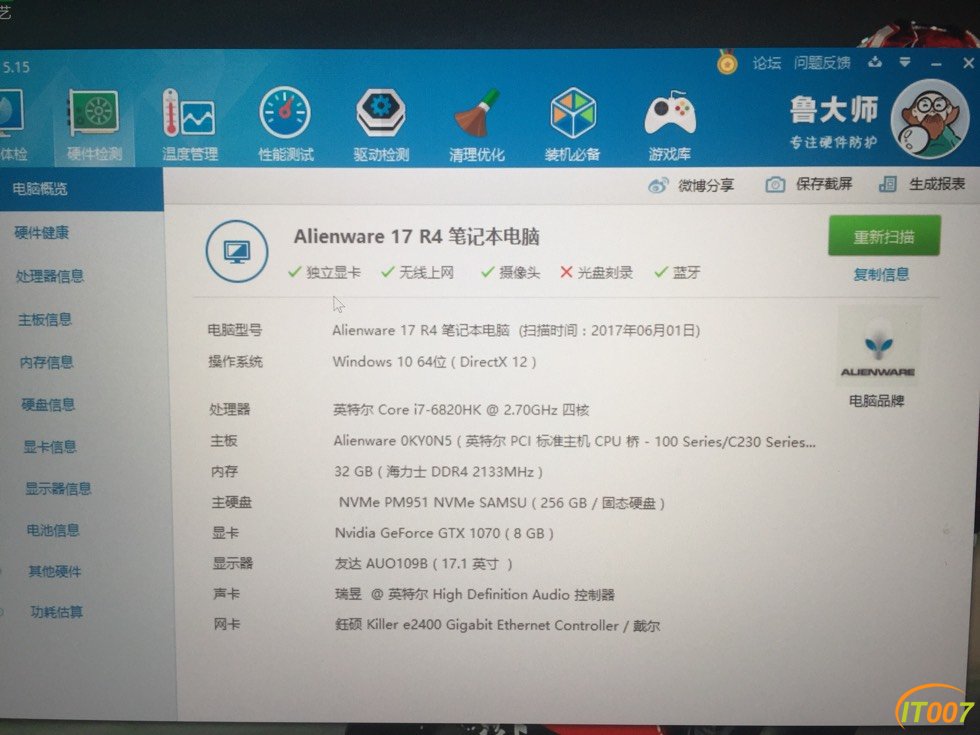980x735 pixels.
Task: Click the 主硬盘 row label
Action: coord(231,502)
